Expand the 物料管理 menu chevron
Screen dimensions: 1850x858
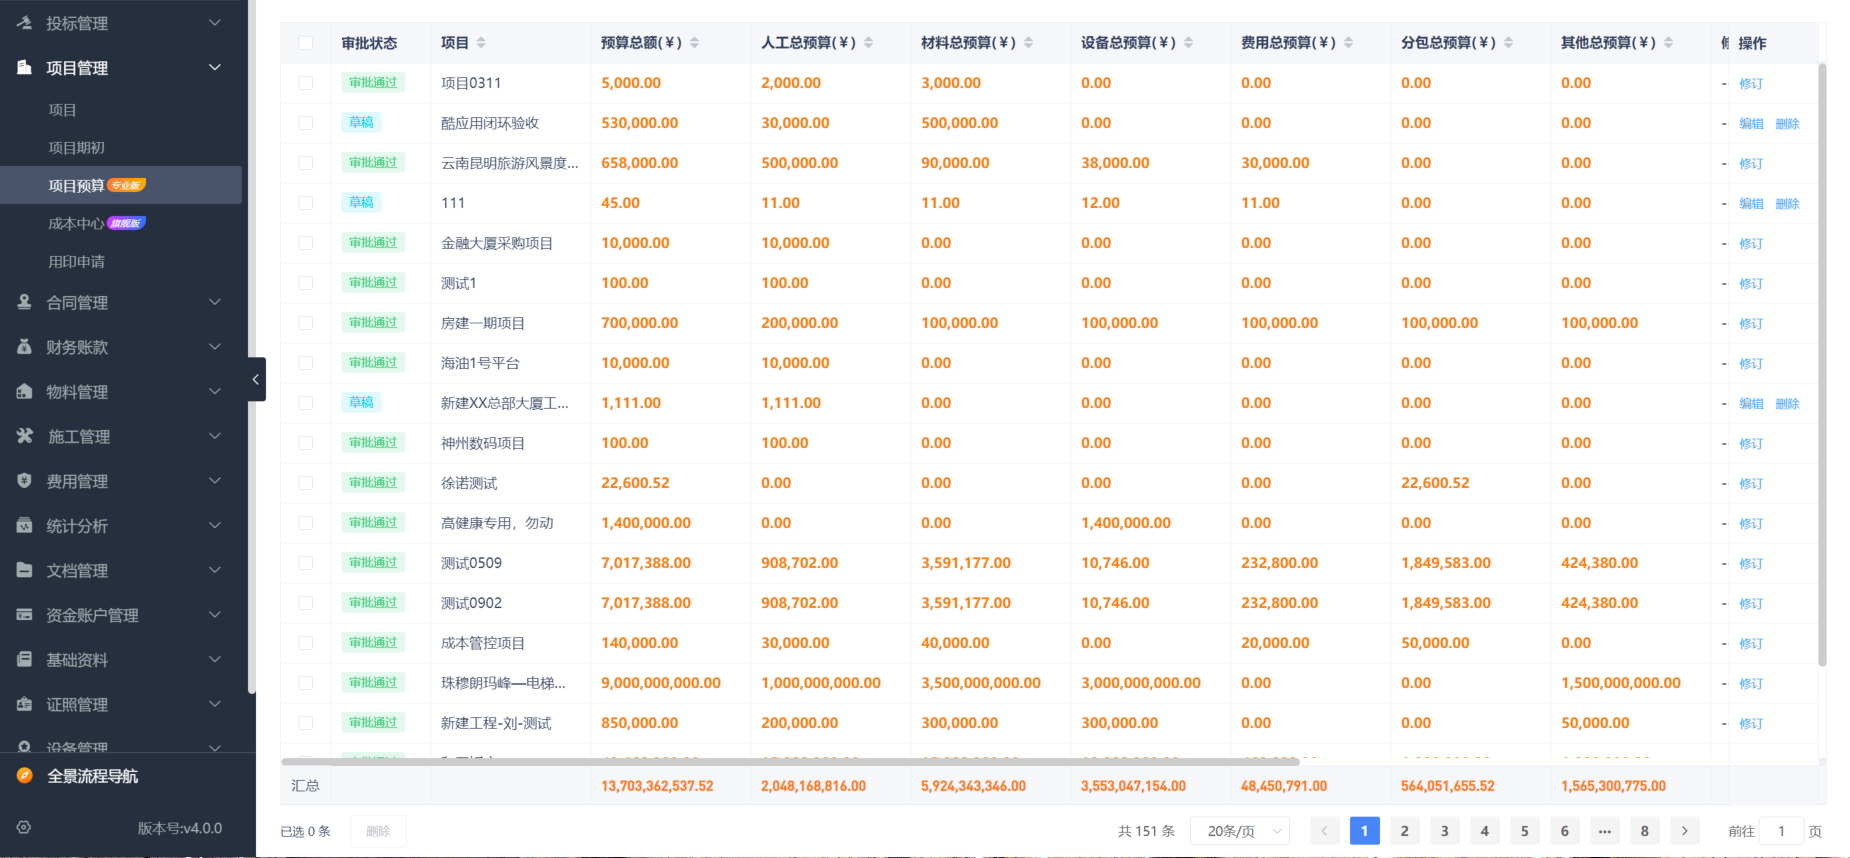(x=214, y=392)
